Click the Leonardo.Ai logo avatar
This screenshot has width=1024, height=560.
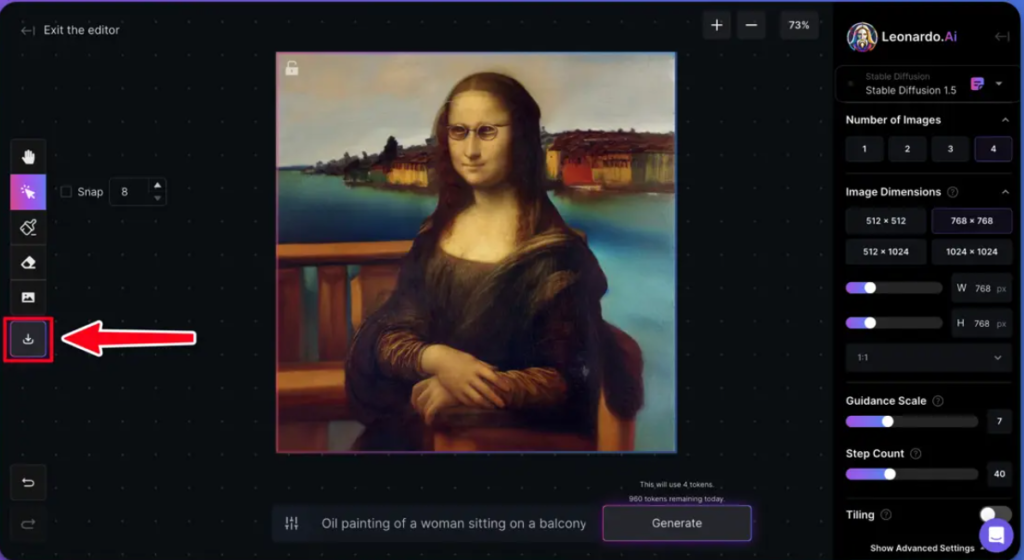click(861, 37)
